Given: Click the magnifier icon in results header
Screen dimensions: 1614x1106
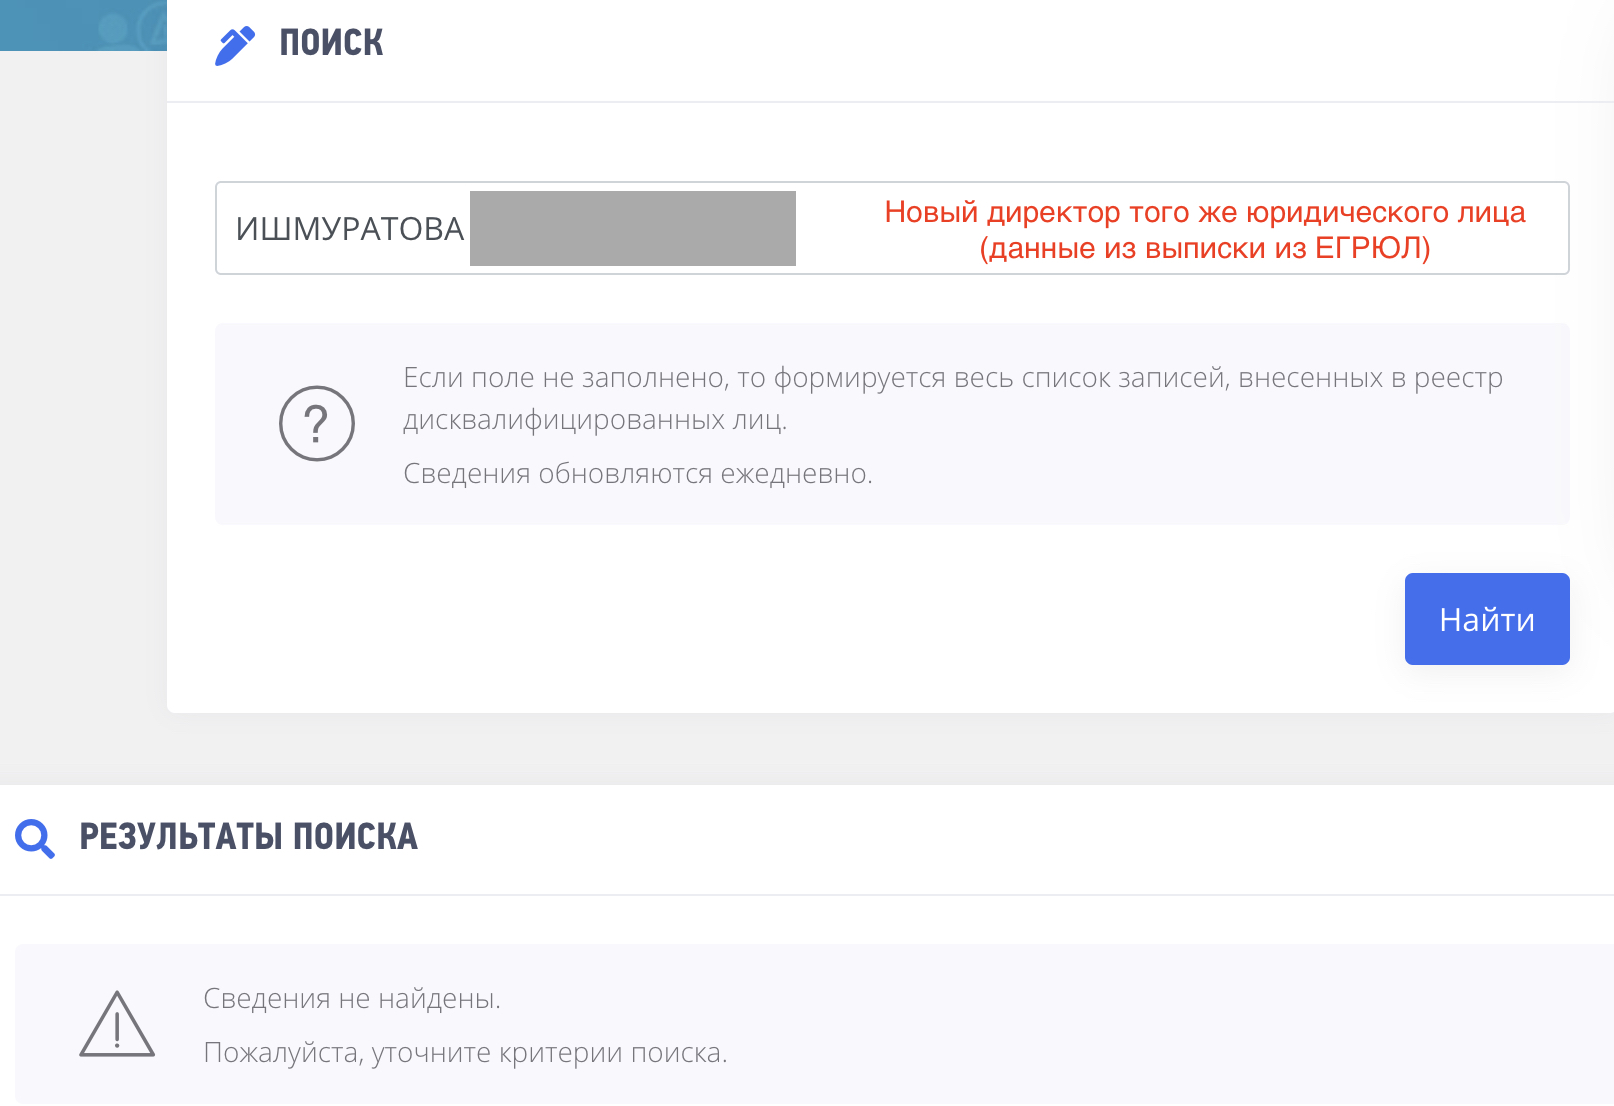Looking at the screenshot, I should [x=35, y=838].
